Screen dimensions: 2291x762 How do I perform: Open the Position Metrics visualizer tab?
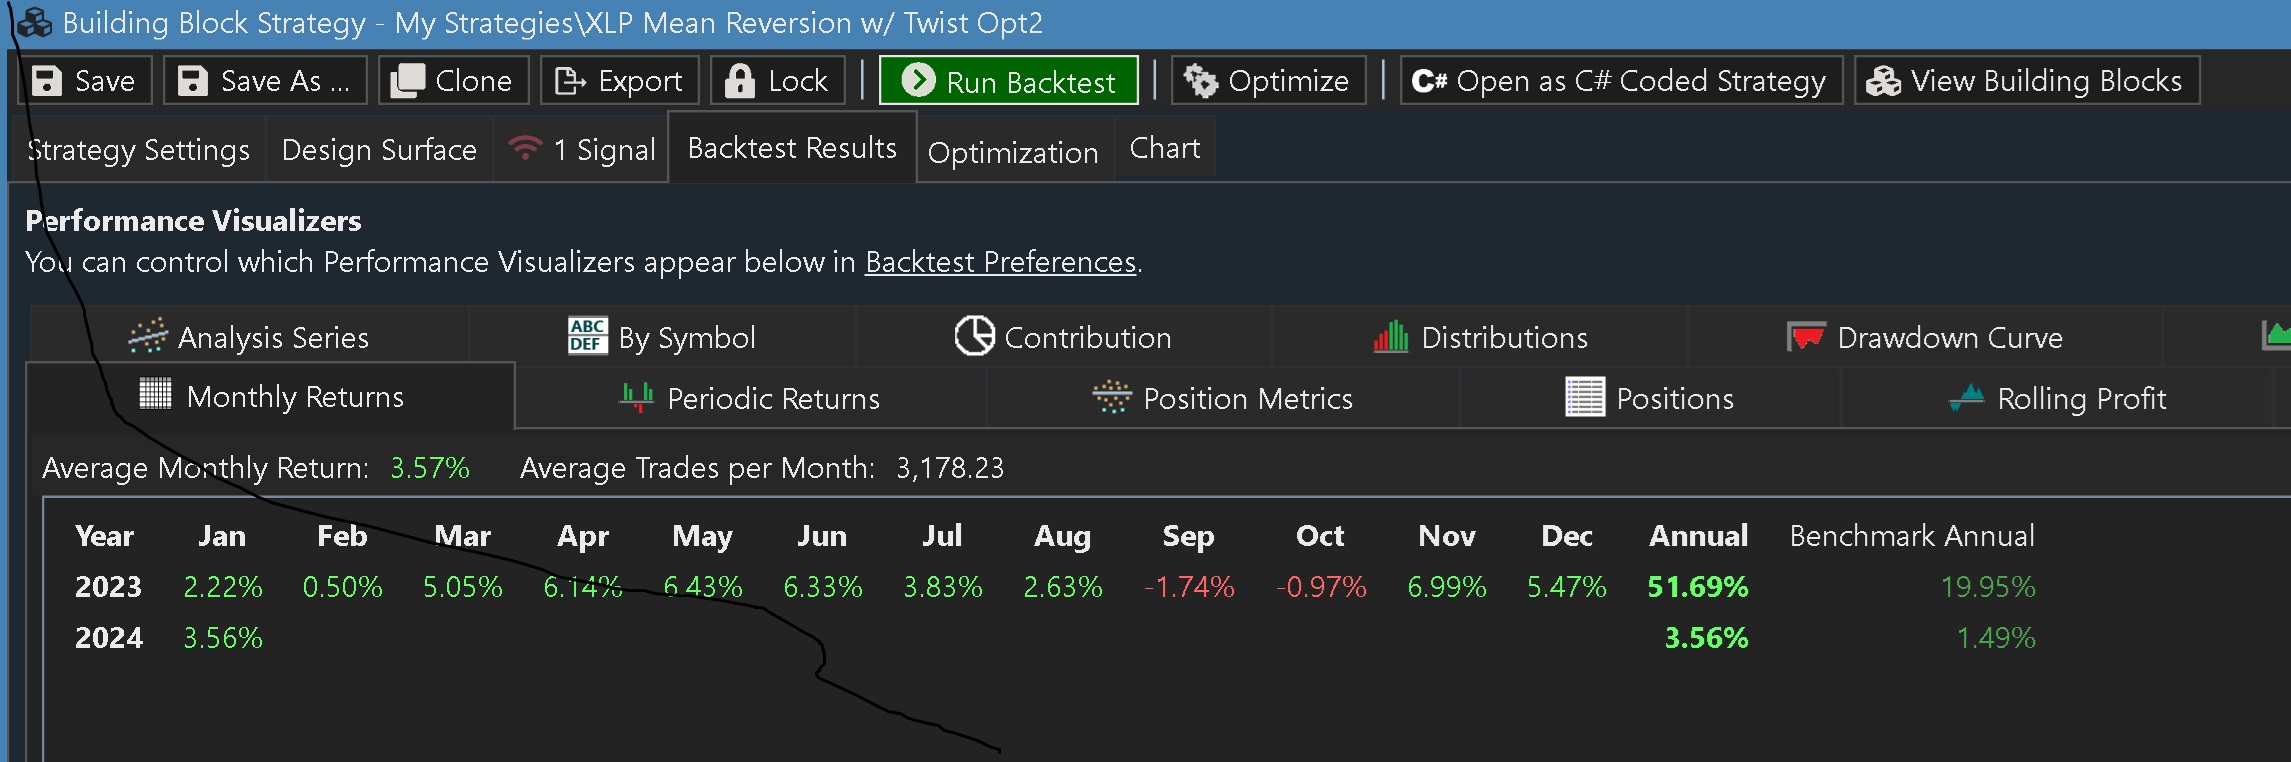click(1223, 399)
